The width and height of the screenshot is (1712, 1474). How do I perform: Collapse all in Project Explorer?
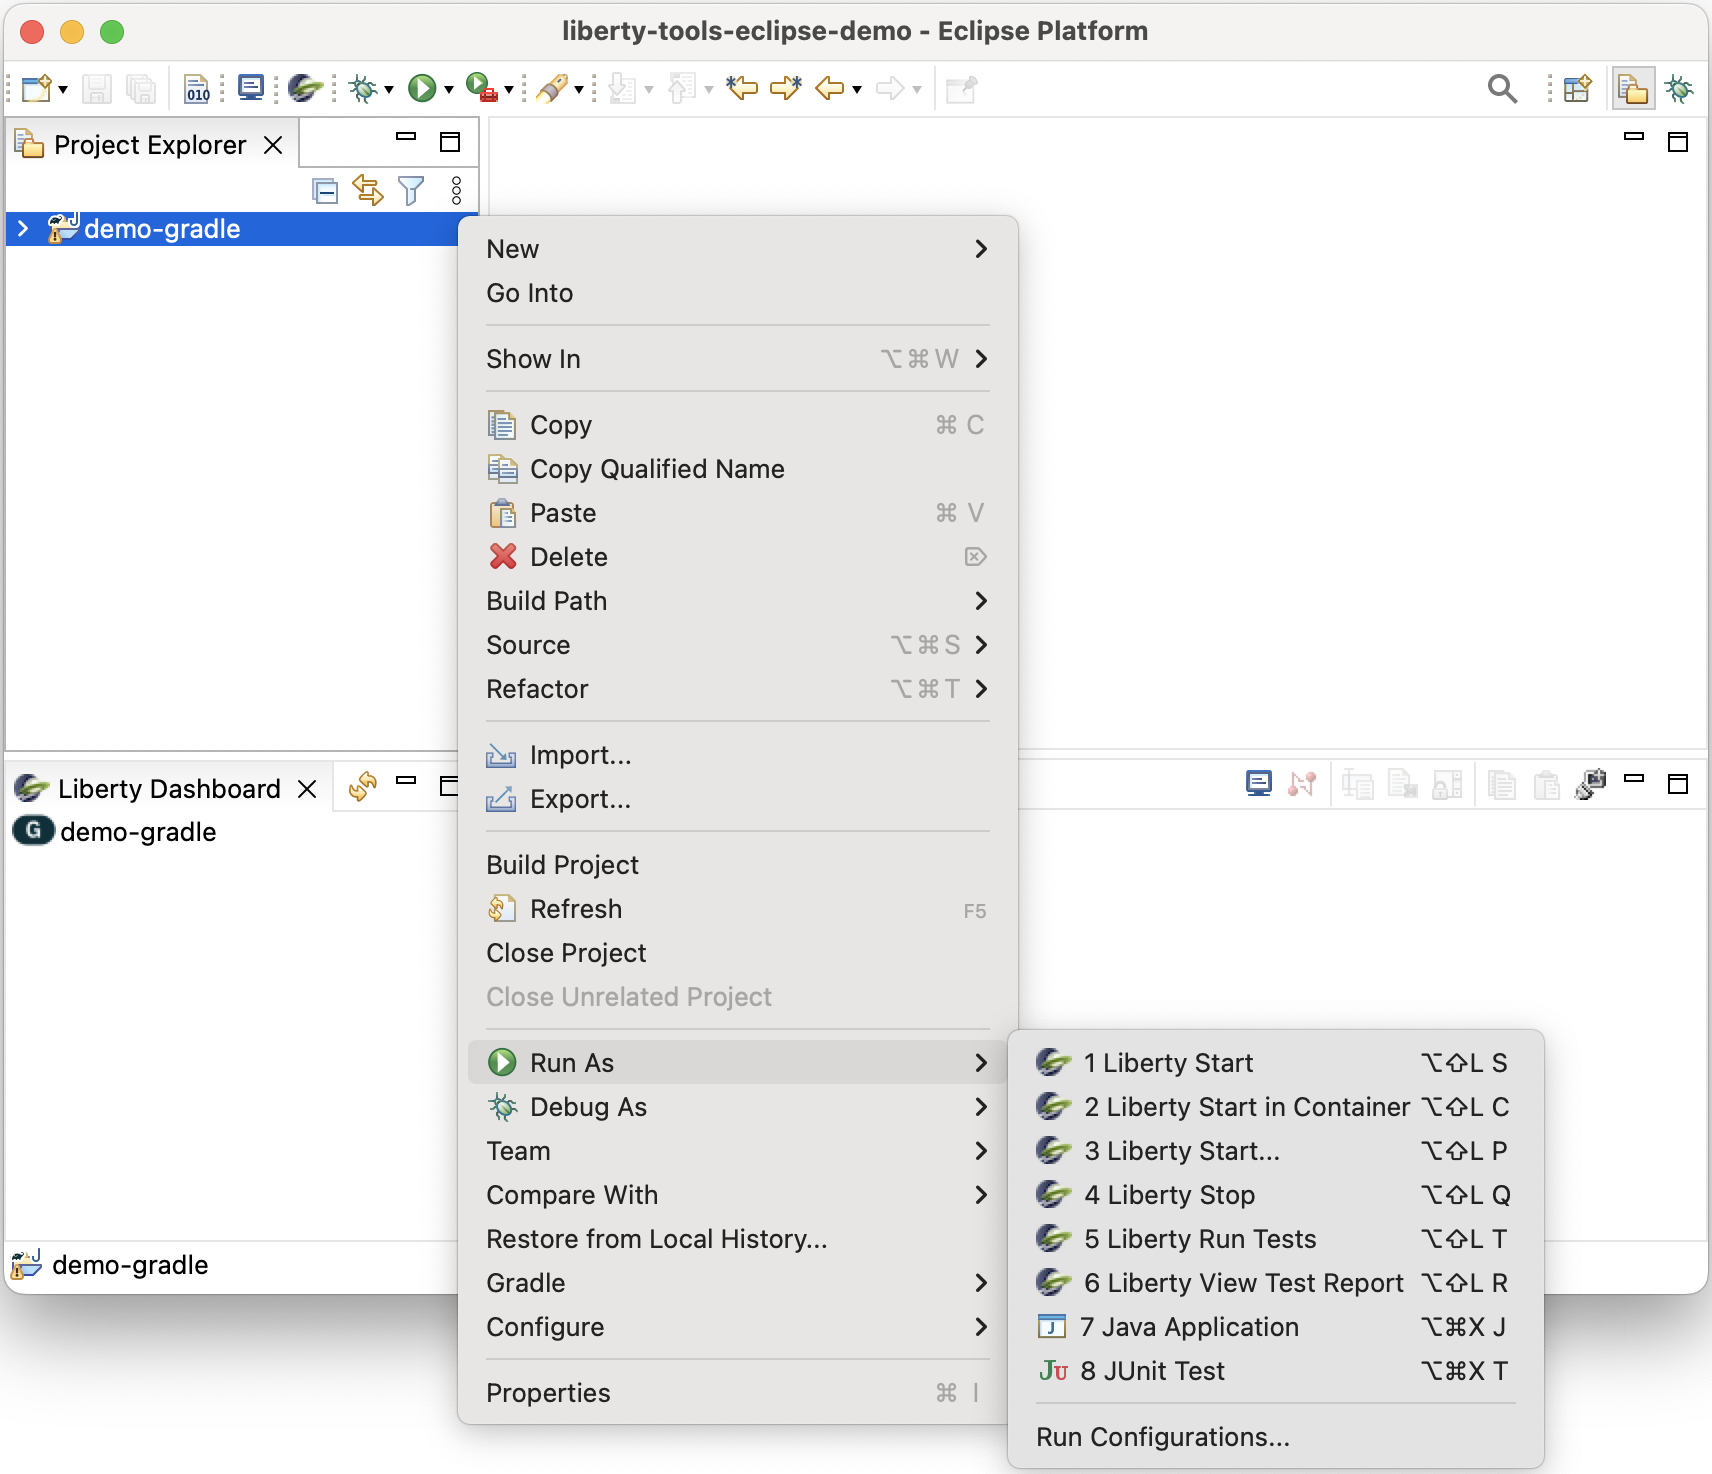[x=325, y=190]
